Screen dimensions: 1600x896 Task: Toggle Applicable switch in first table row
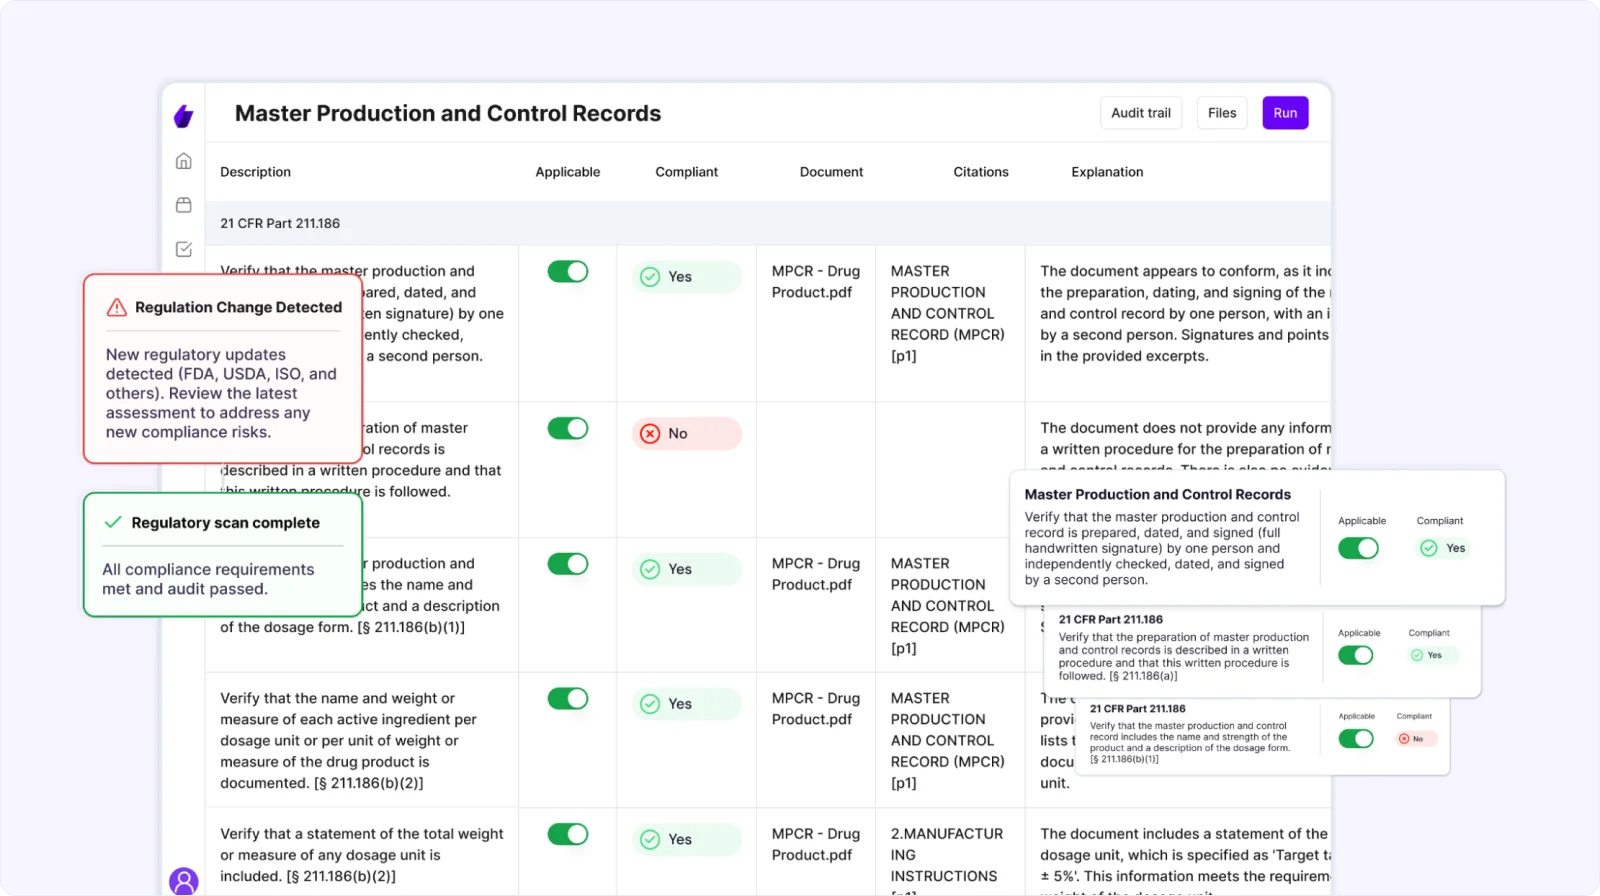point(568,271)
